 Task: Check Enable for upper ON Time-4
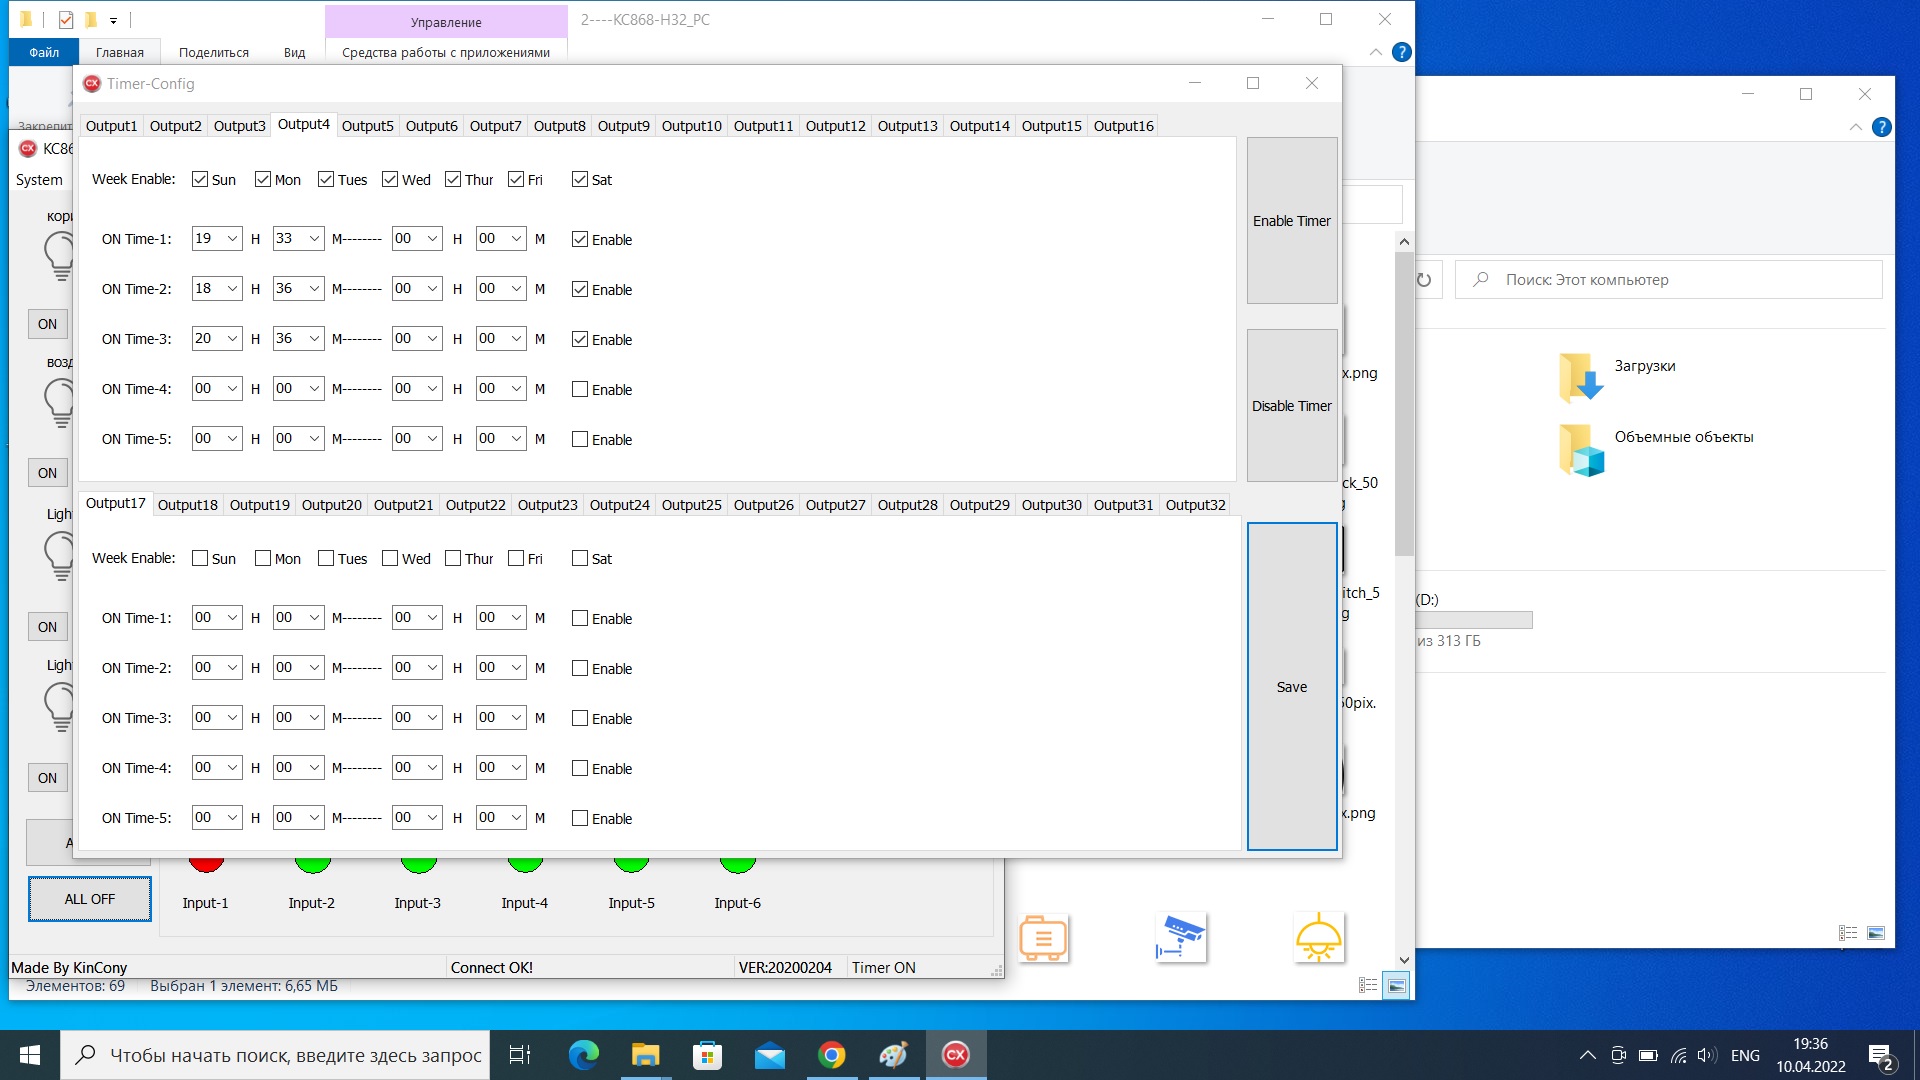point(580,389)
